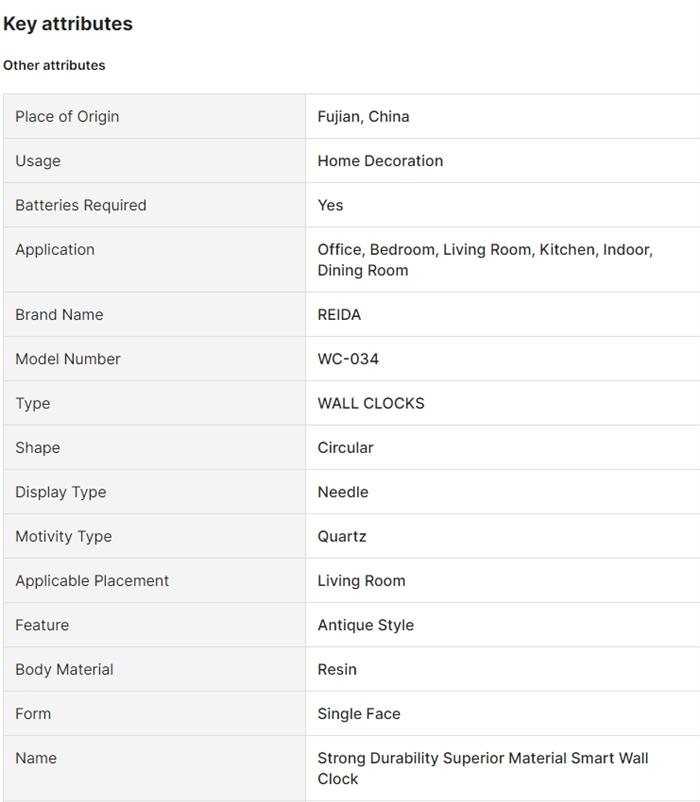Image resolution: width=700 pixels, height=802 pixels.
Task: Select the Single Face form value
Action: [359, 714]
